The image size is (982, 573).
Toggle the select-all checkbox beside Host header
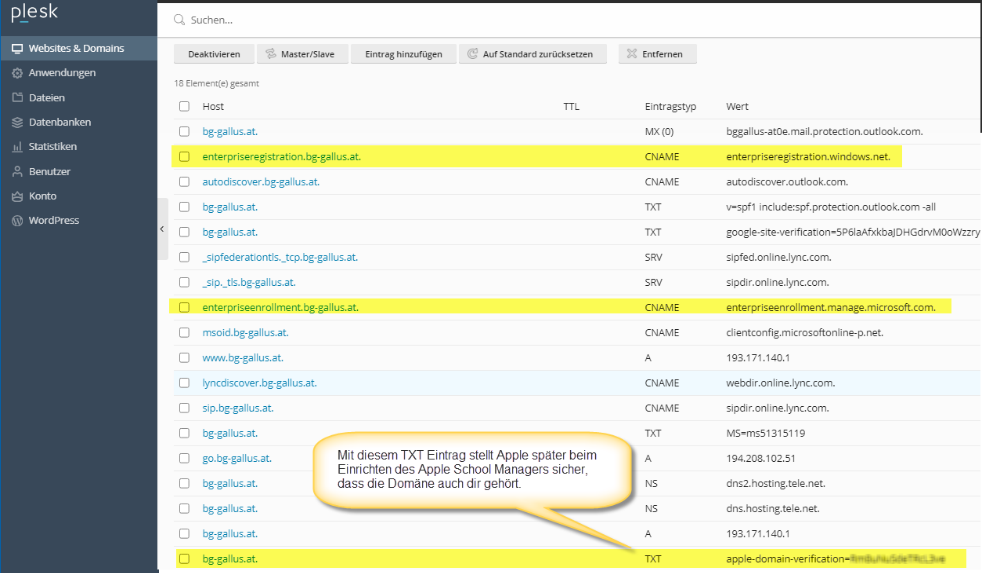[184, 106]
